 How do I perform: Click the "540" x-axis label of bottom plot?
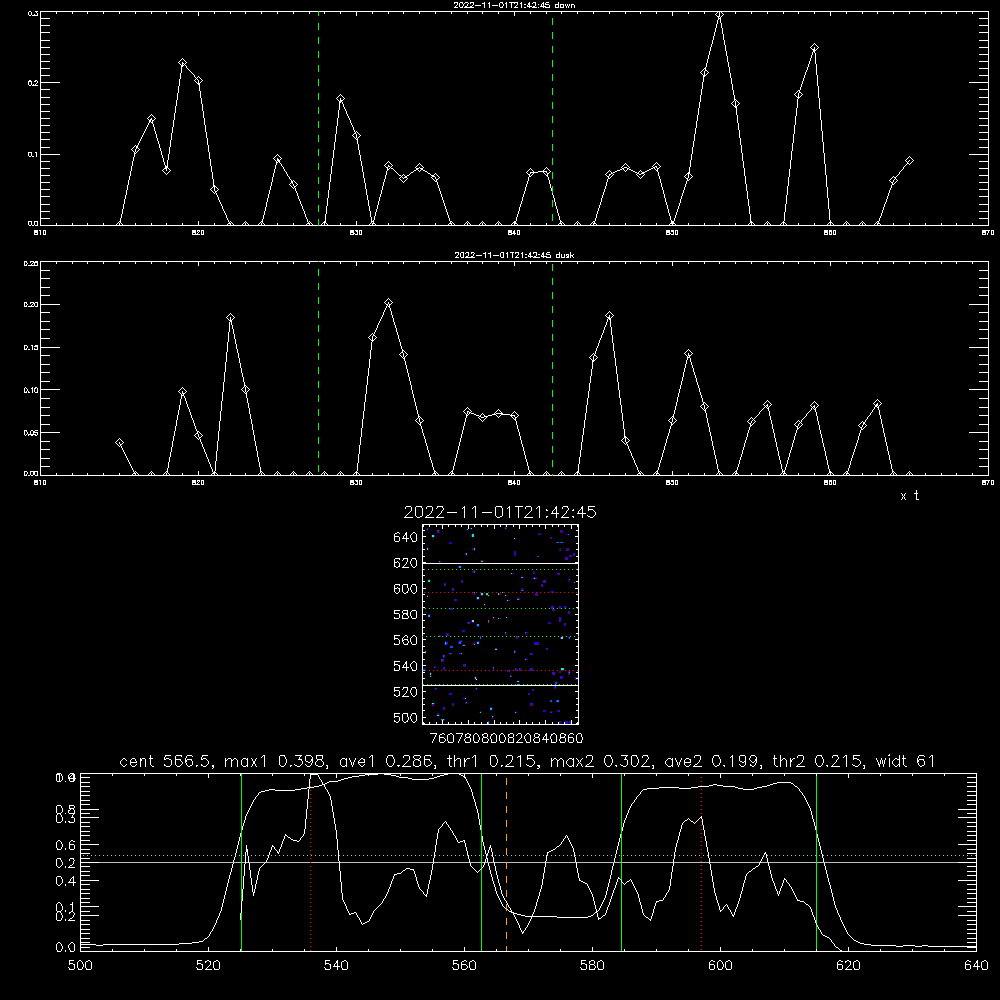[x=336, y=966]
